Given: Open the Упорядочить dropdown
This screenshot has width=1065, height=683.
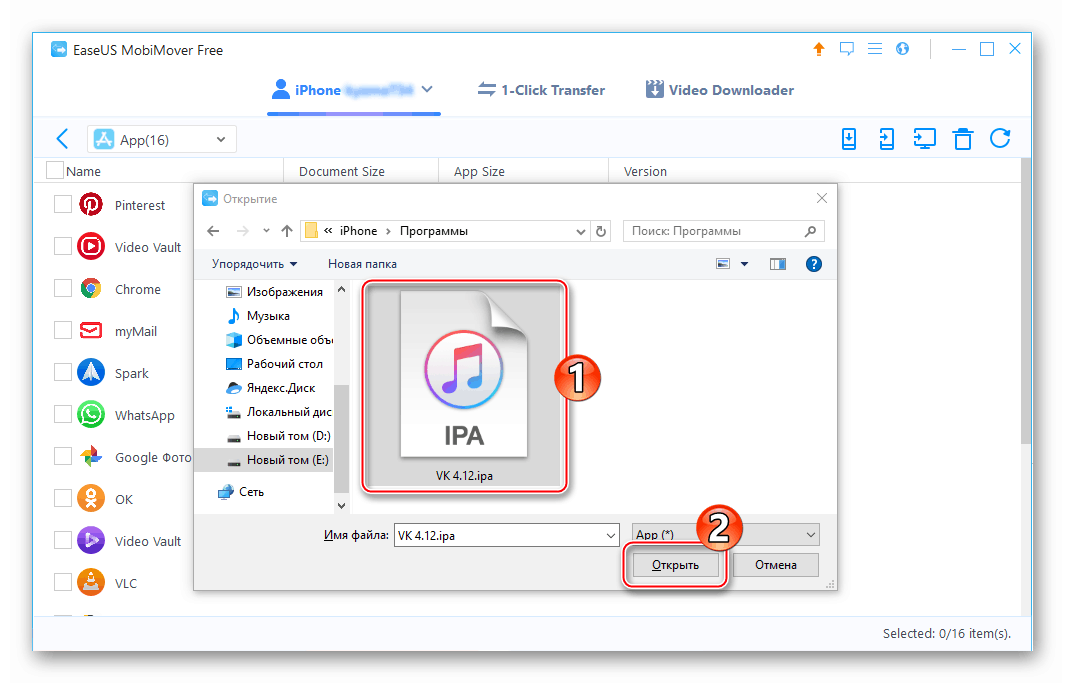Looking at the screenshot, I should tap(254, 264).
